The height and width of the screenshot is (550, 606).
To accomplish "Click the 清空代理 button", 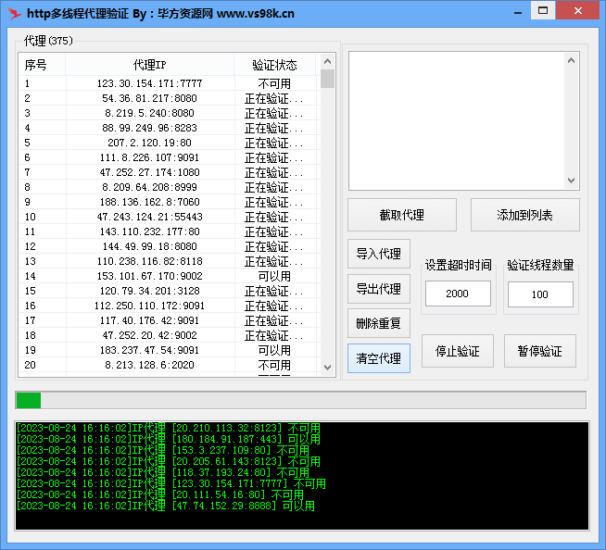I will pyautogui.click(x=379, y=358).
